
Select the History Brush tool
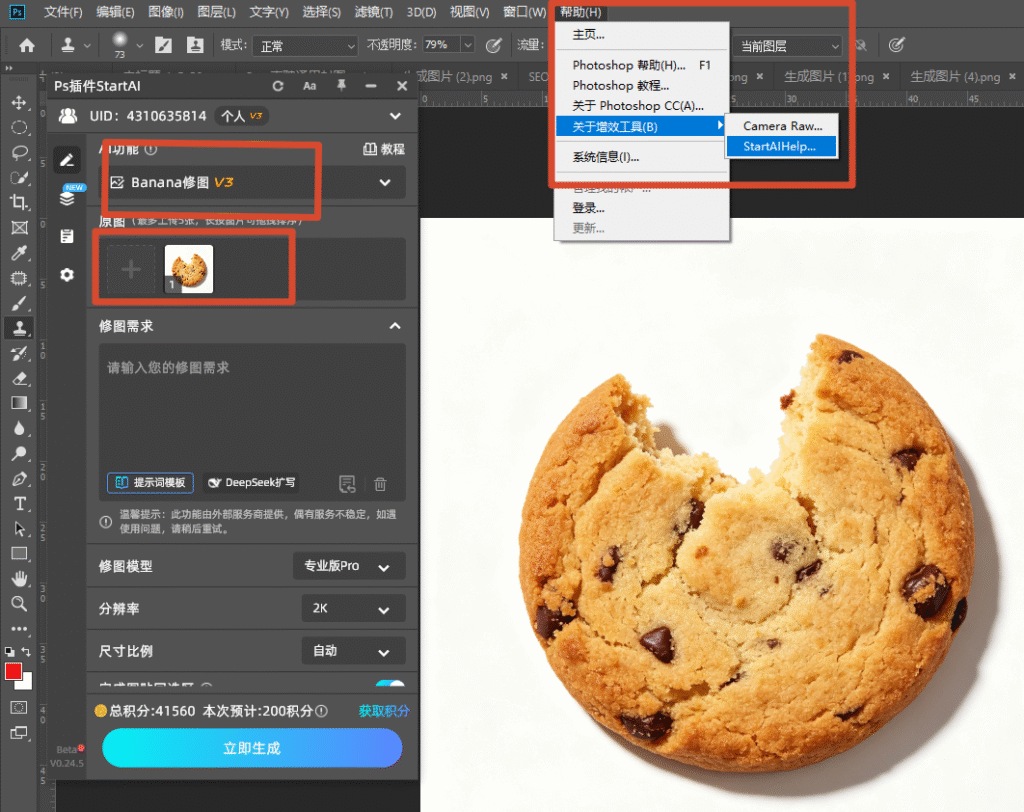click(19, 353)
